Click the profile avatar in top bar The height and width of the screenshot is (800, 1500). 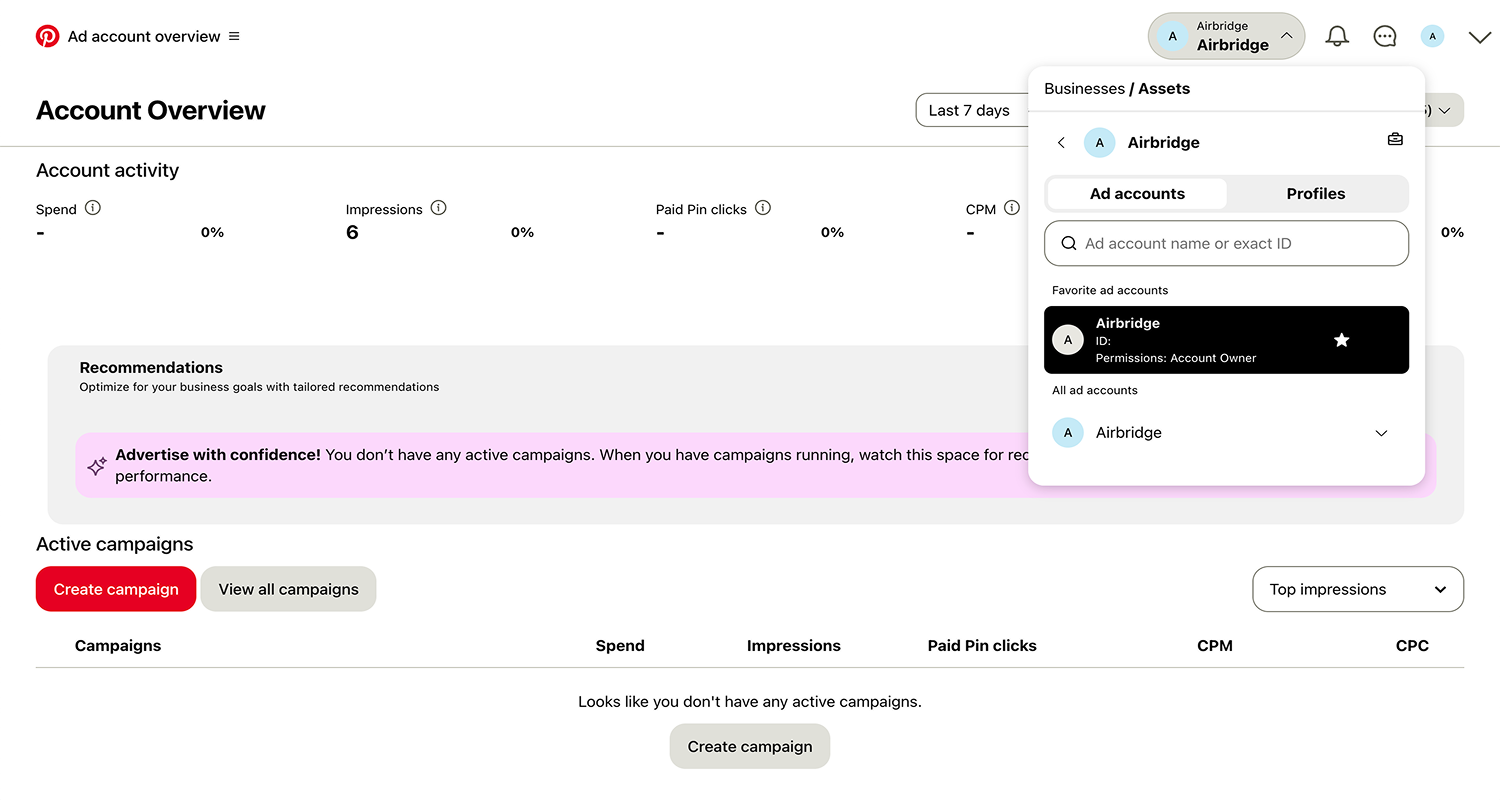click(x=1433, y=36)
